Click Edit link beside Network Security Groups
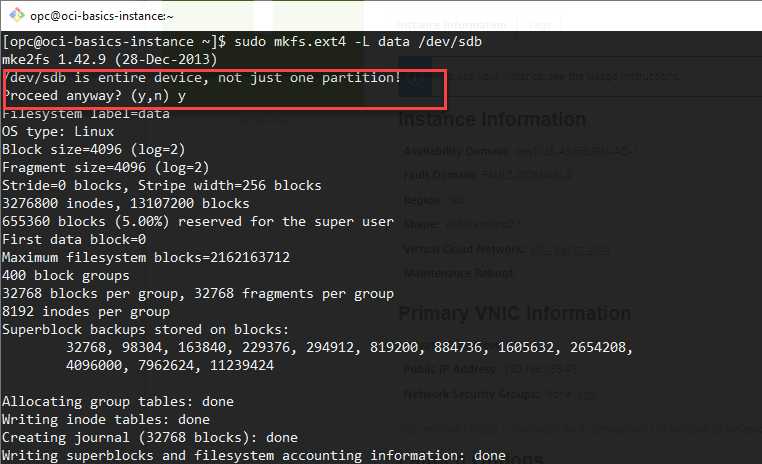The image size is (762, 464). [x=587, y=394]
